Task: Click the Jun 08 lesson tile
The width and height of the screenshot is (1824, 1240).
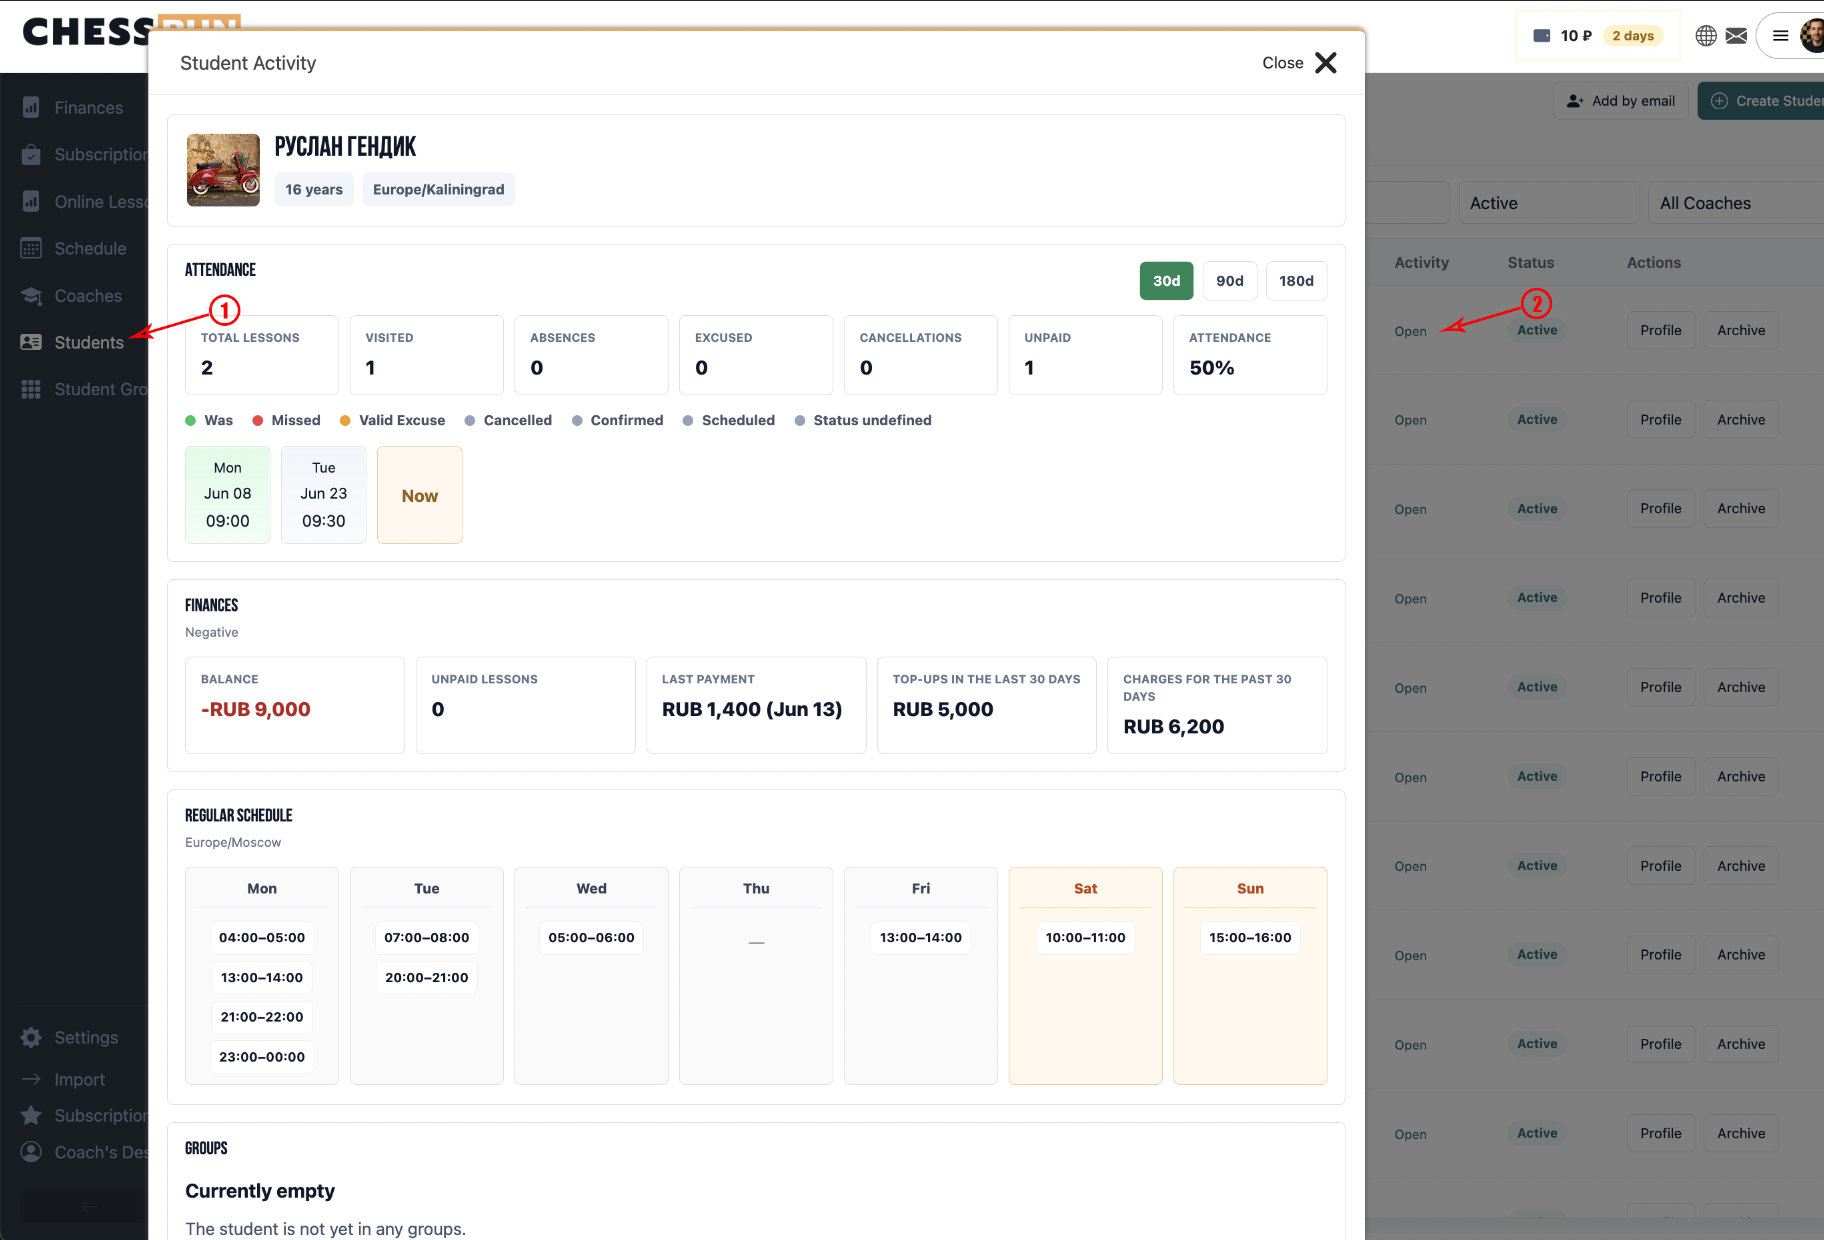Action: [x=228, y=495]
